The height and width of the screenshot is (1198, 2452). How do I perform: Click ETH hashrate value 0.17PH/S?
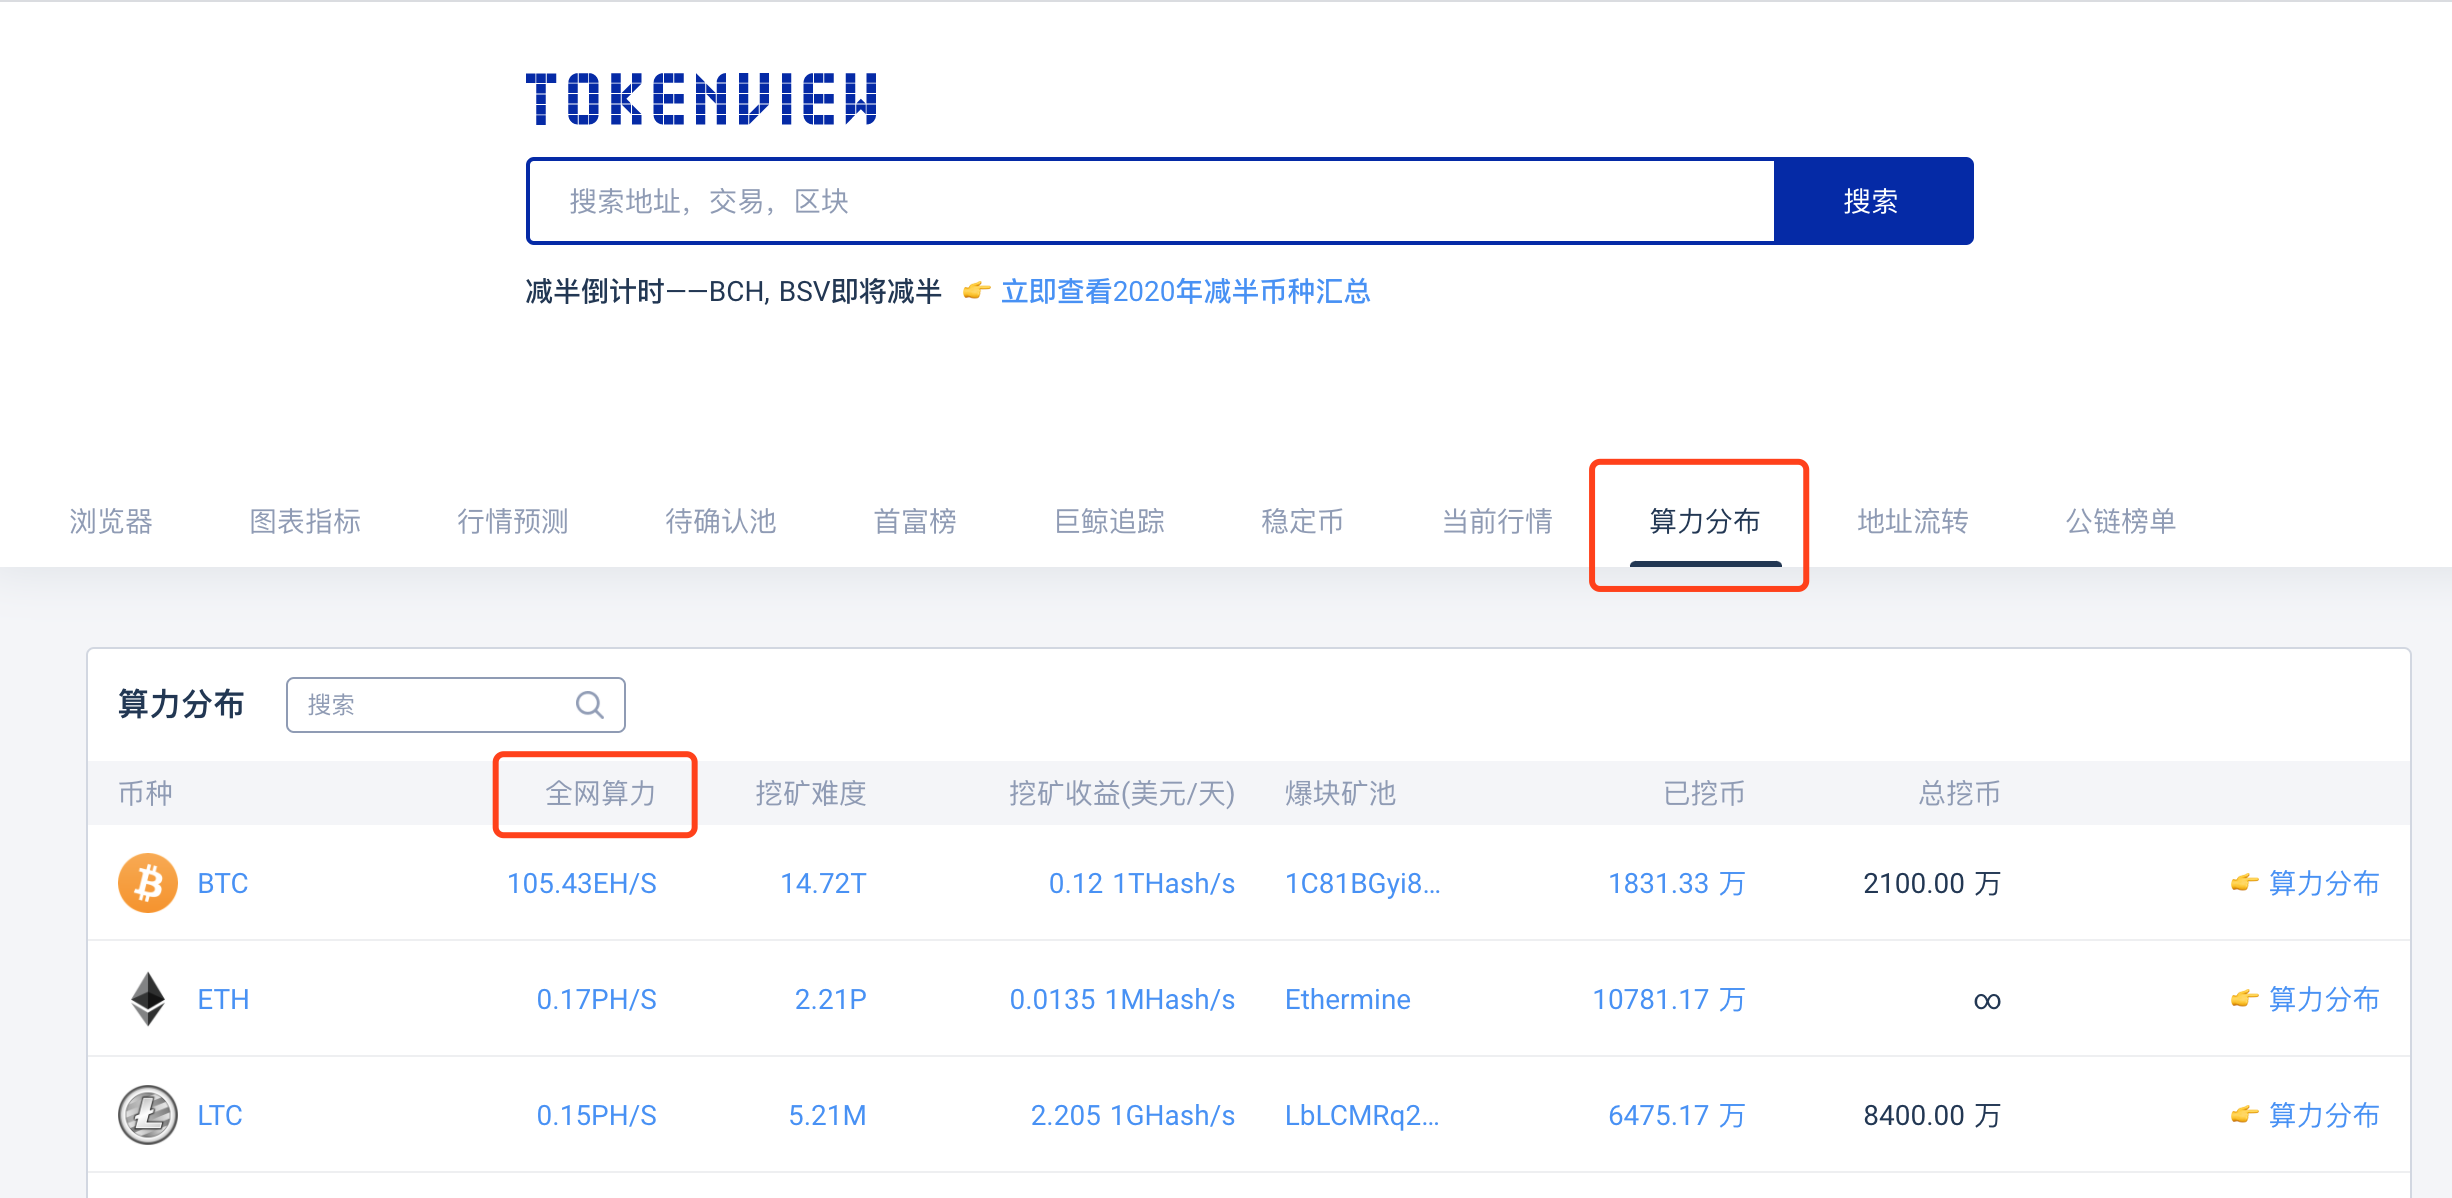pyautogui.click(x=597, y=999)
